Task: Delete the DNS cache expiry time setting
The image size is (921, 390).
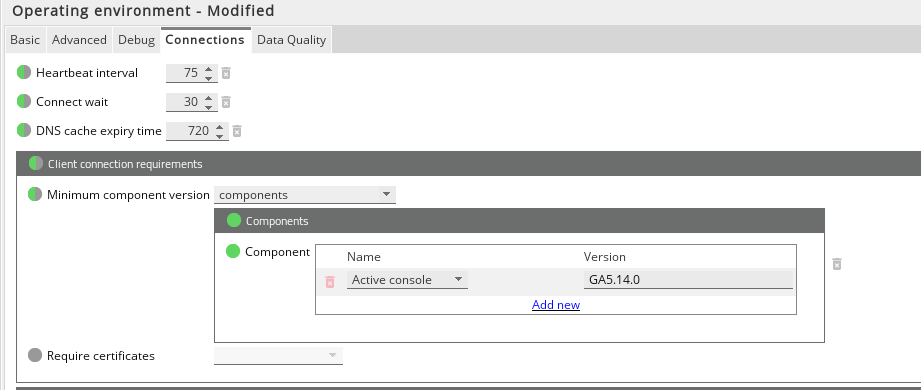Action: pyautogui.click(x=237, y=131)
